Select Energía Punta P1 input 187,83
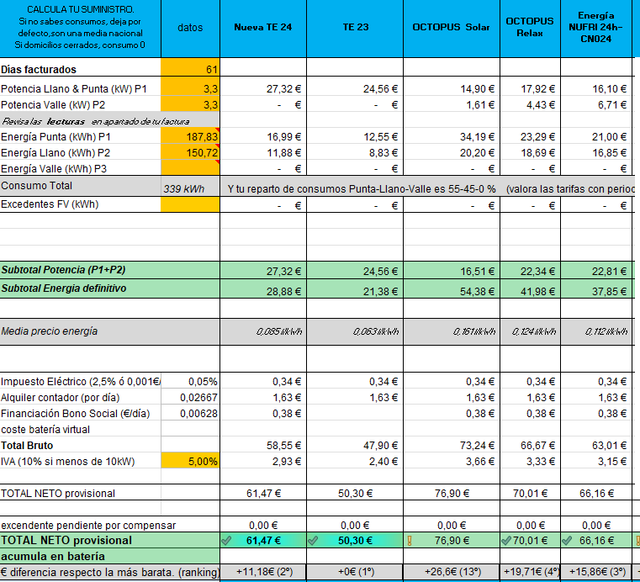 [x=190, y=136]
